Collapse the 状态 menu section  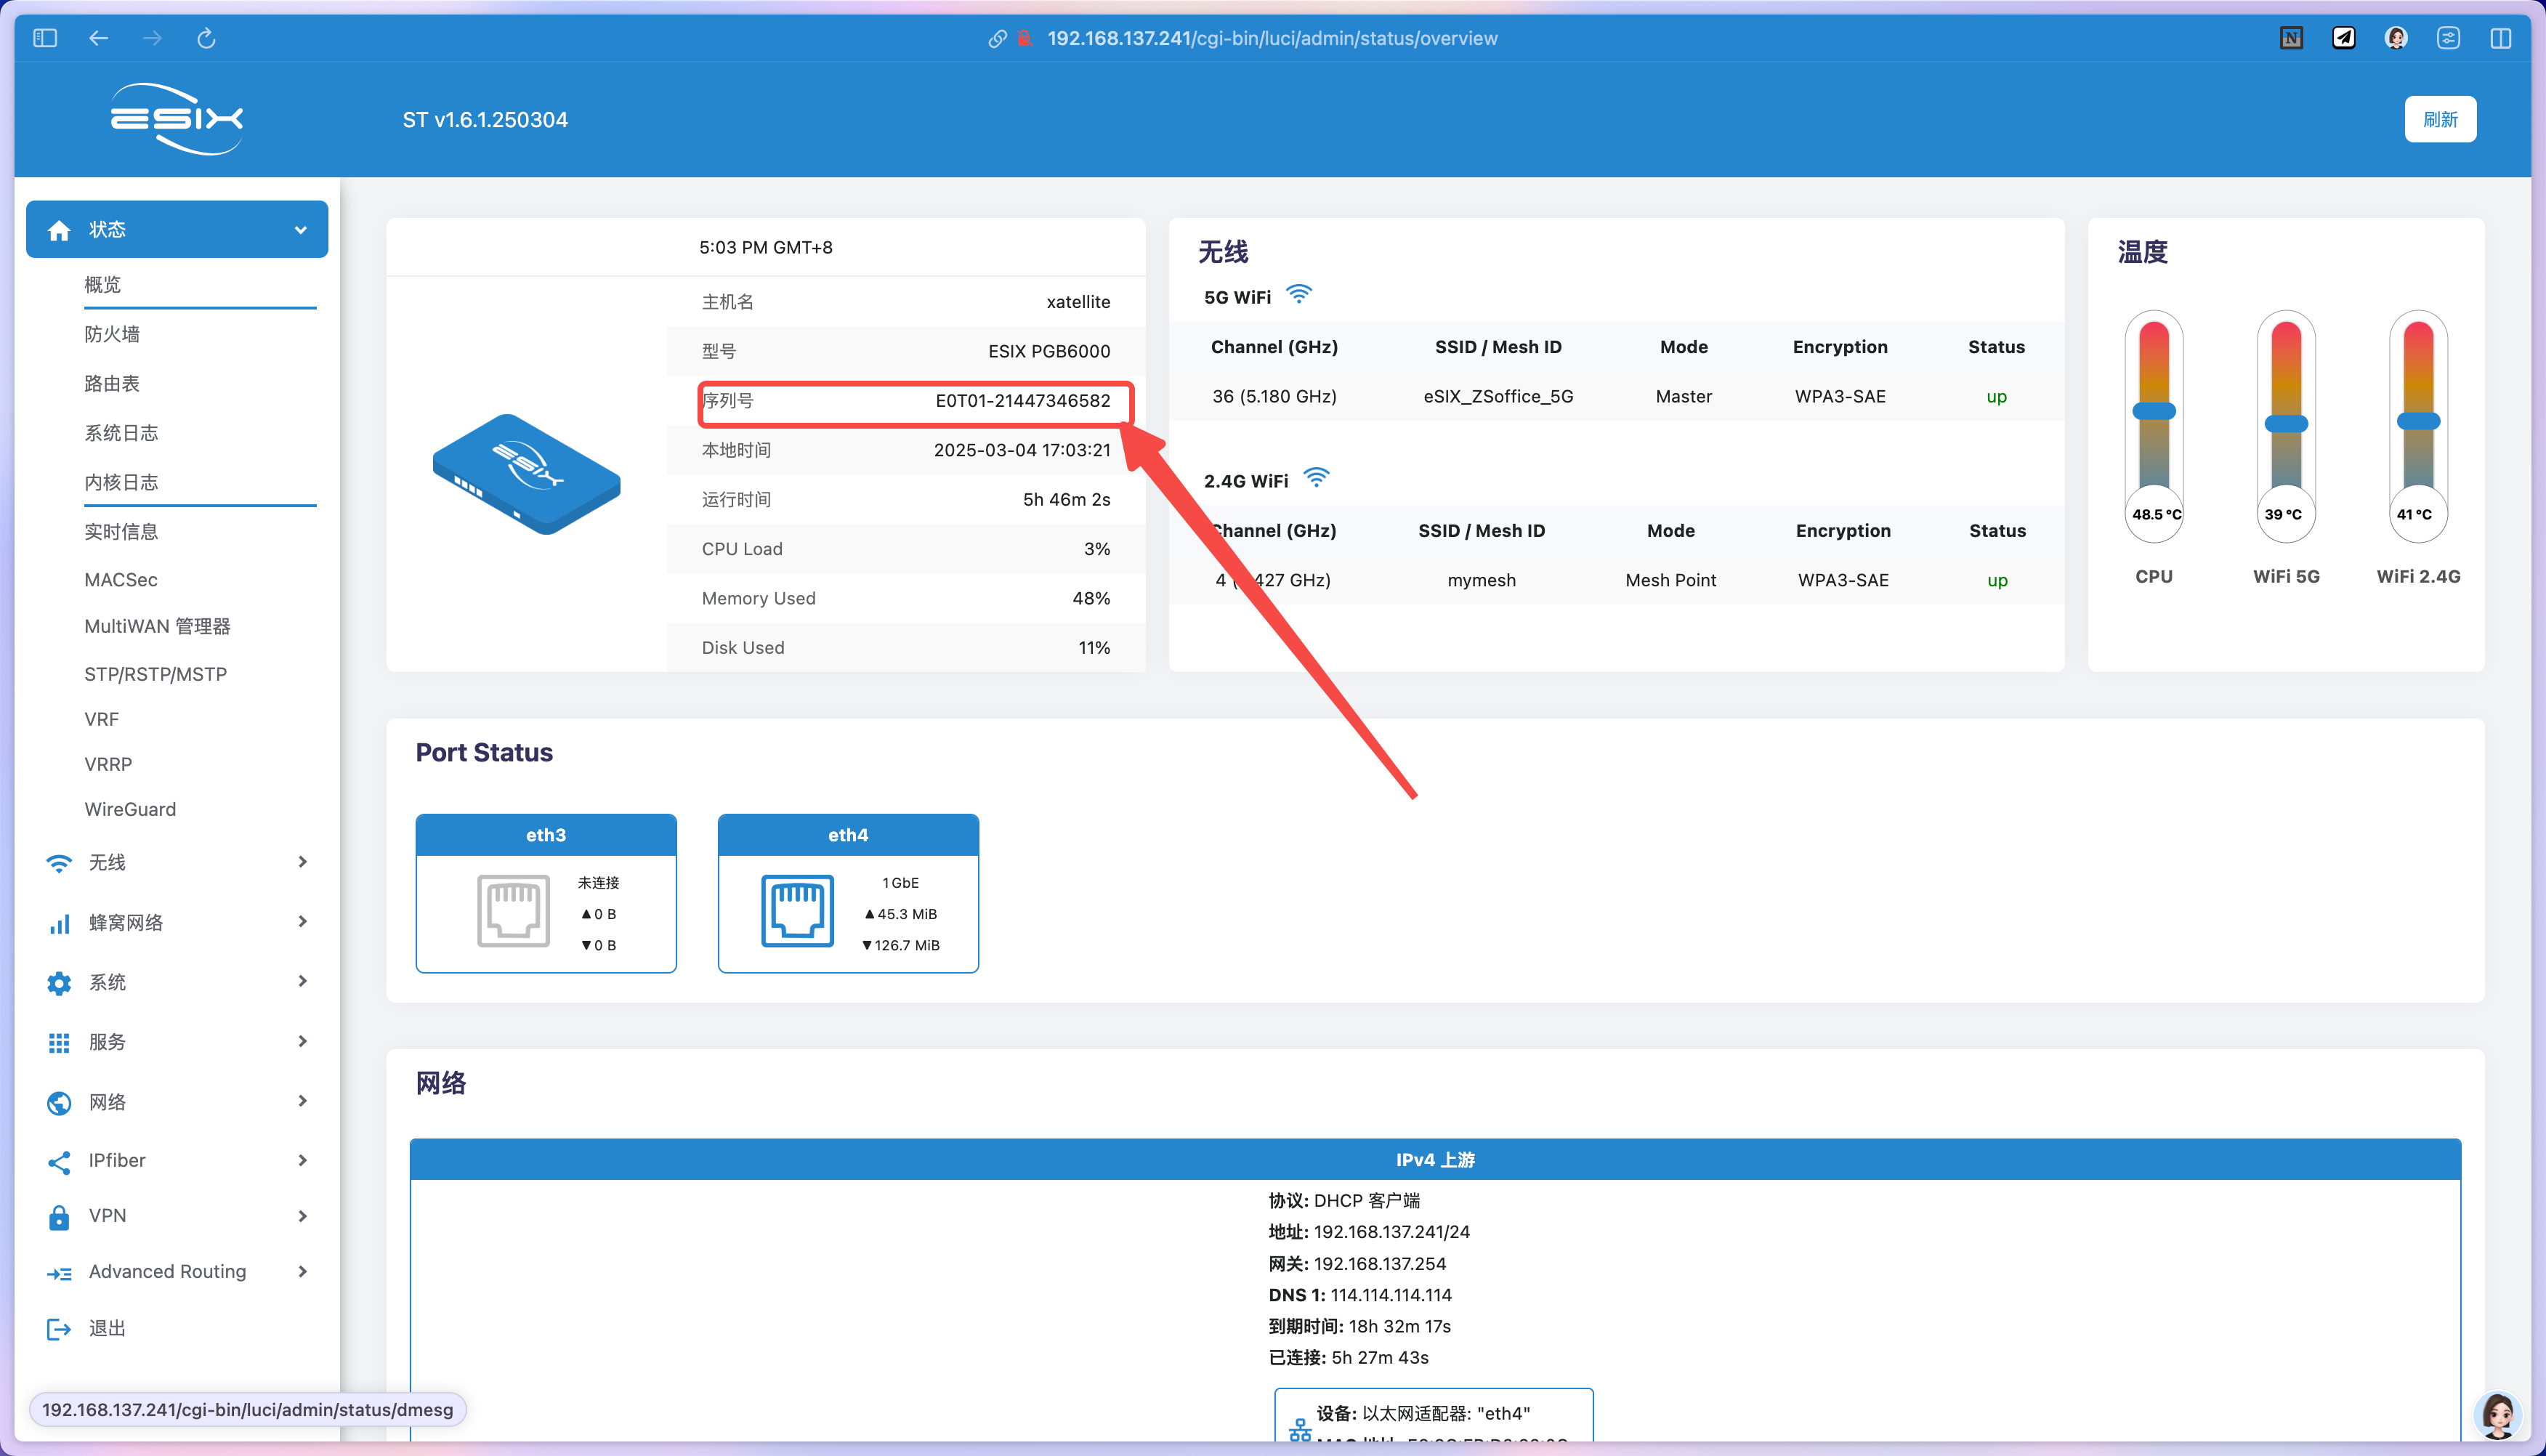[300, 230]
